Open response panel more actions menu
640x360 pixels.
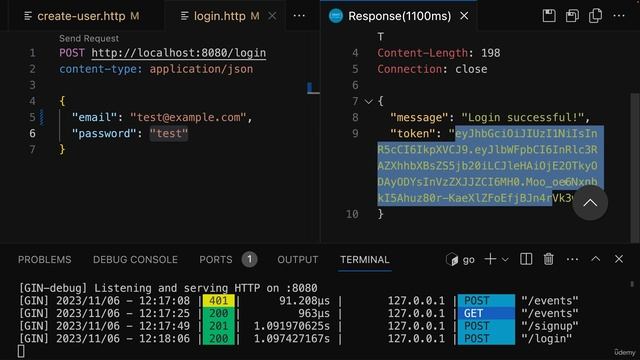coord(619,16)
